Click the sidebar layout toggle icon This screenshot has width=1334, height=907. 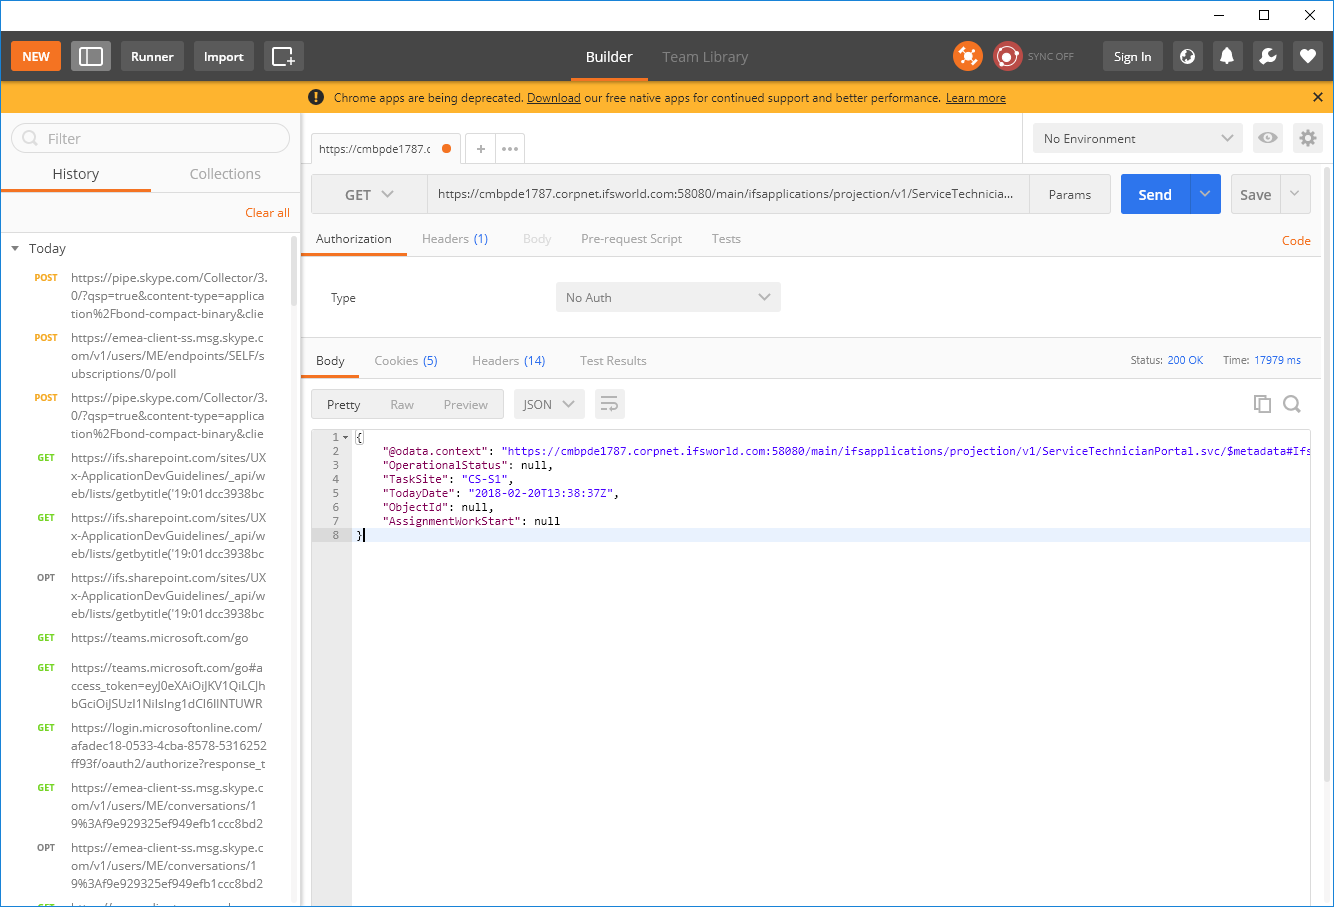pyautogui.click(x=90, y=56)
